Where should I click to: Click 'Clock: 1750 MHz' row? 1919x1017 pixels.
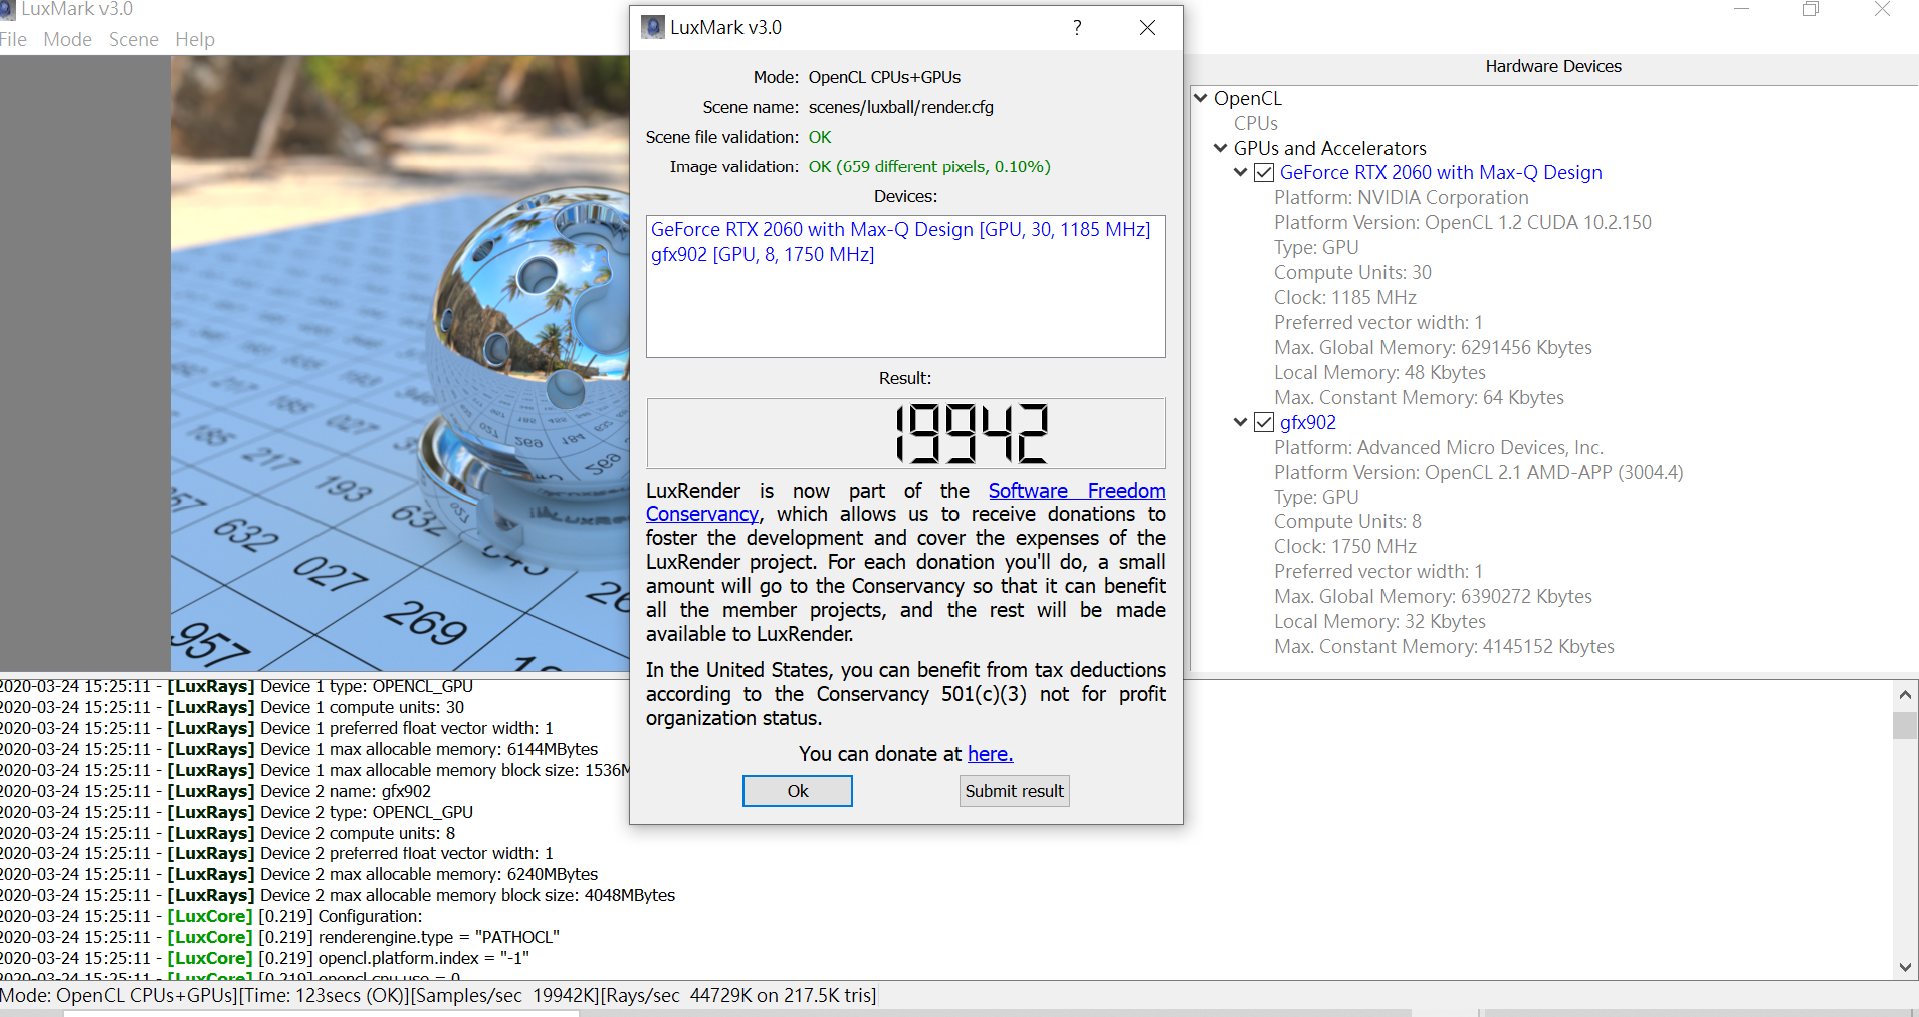tap(1345, 547)
